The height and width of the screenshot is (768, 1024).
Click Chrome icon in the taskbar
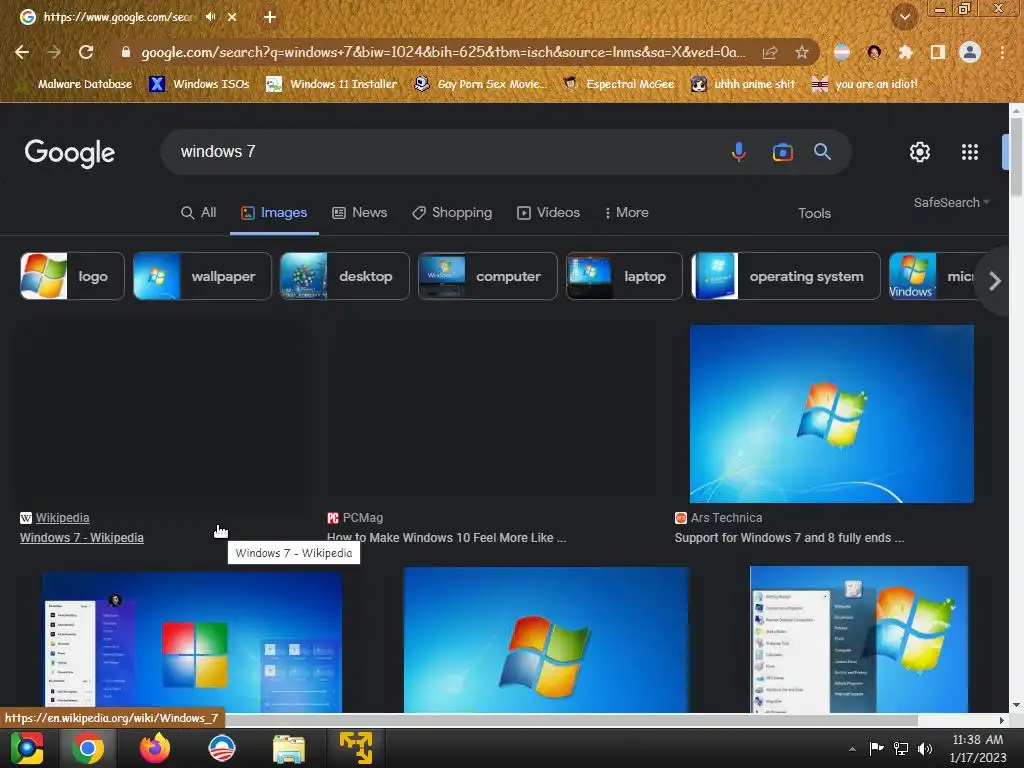88,748
